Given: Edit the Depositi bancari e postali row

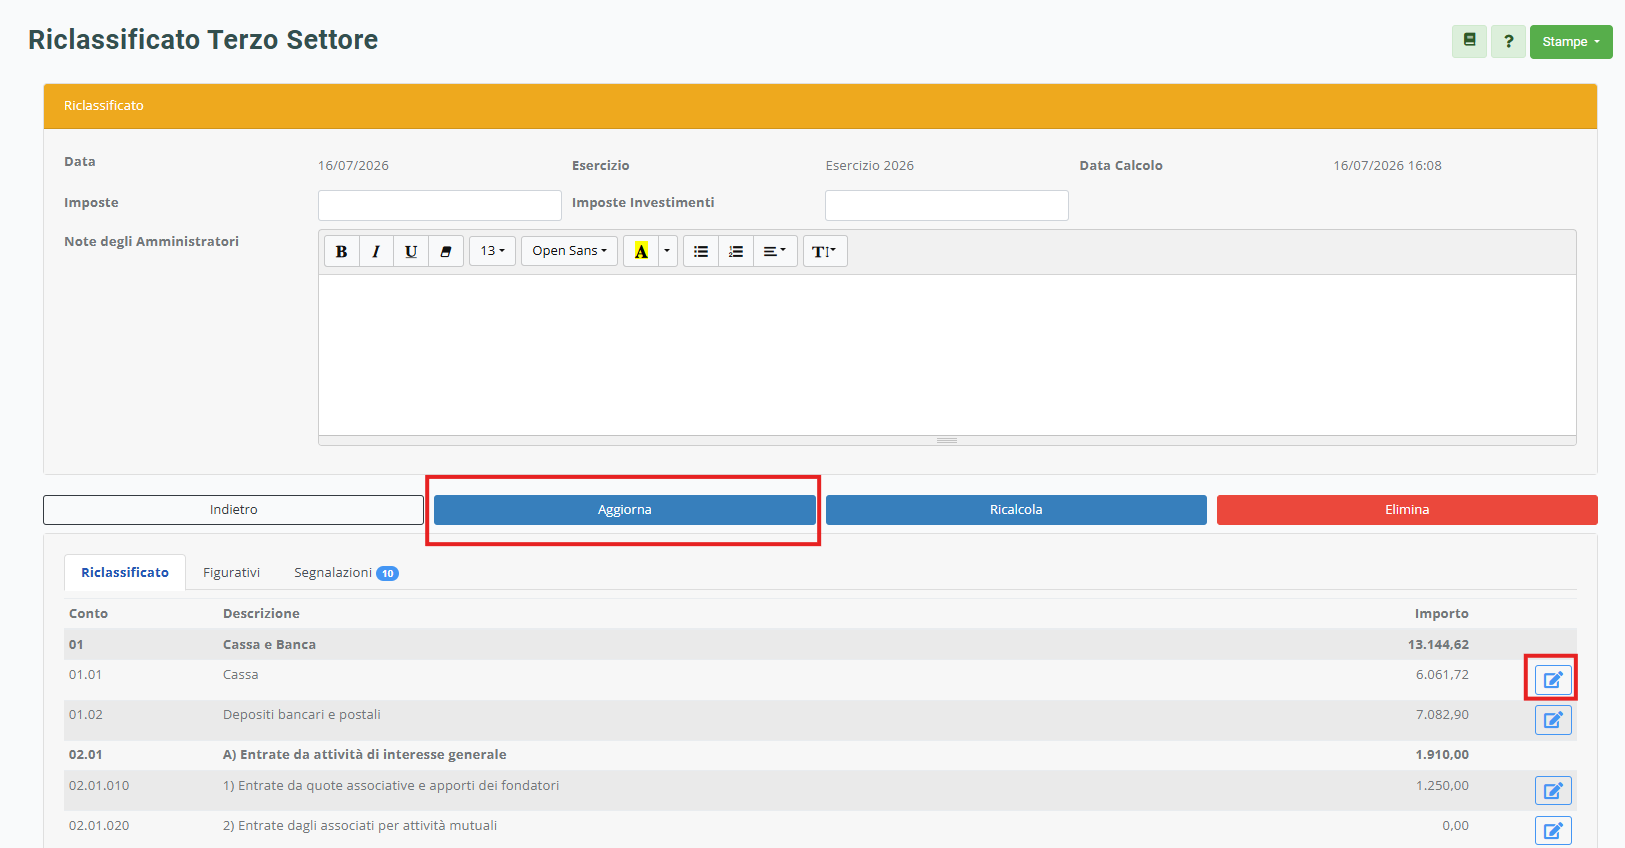Looking at the screenshot, I should tap(1553, 720).
